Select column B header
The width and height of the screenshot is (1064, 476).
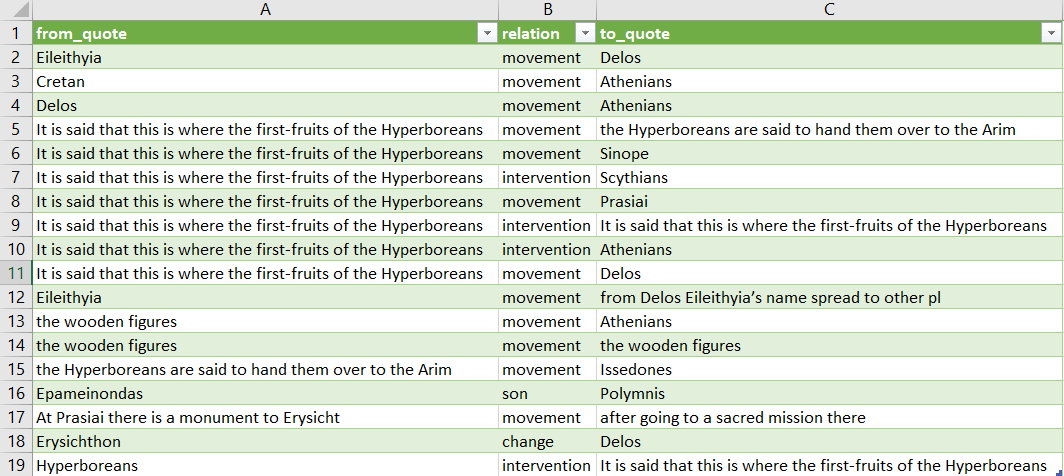547,10
